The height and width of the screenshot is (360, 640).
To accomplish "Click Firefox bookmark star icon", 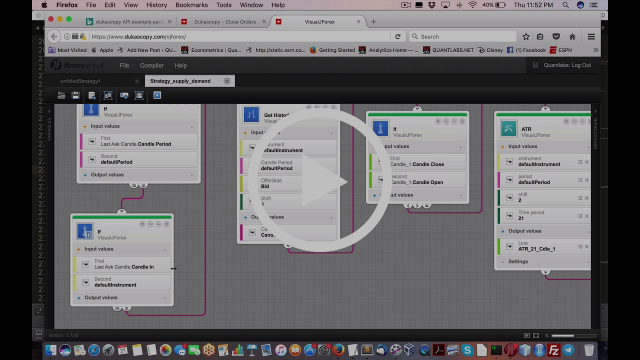I will (x=526, y=37).
